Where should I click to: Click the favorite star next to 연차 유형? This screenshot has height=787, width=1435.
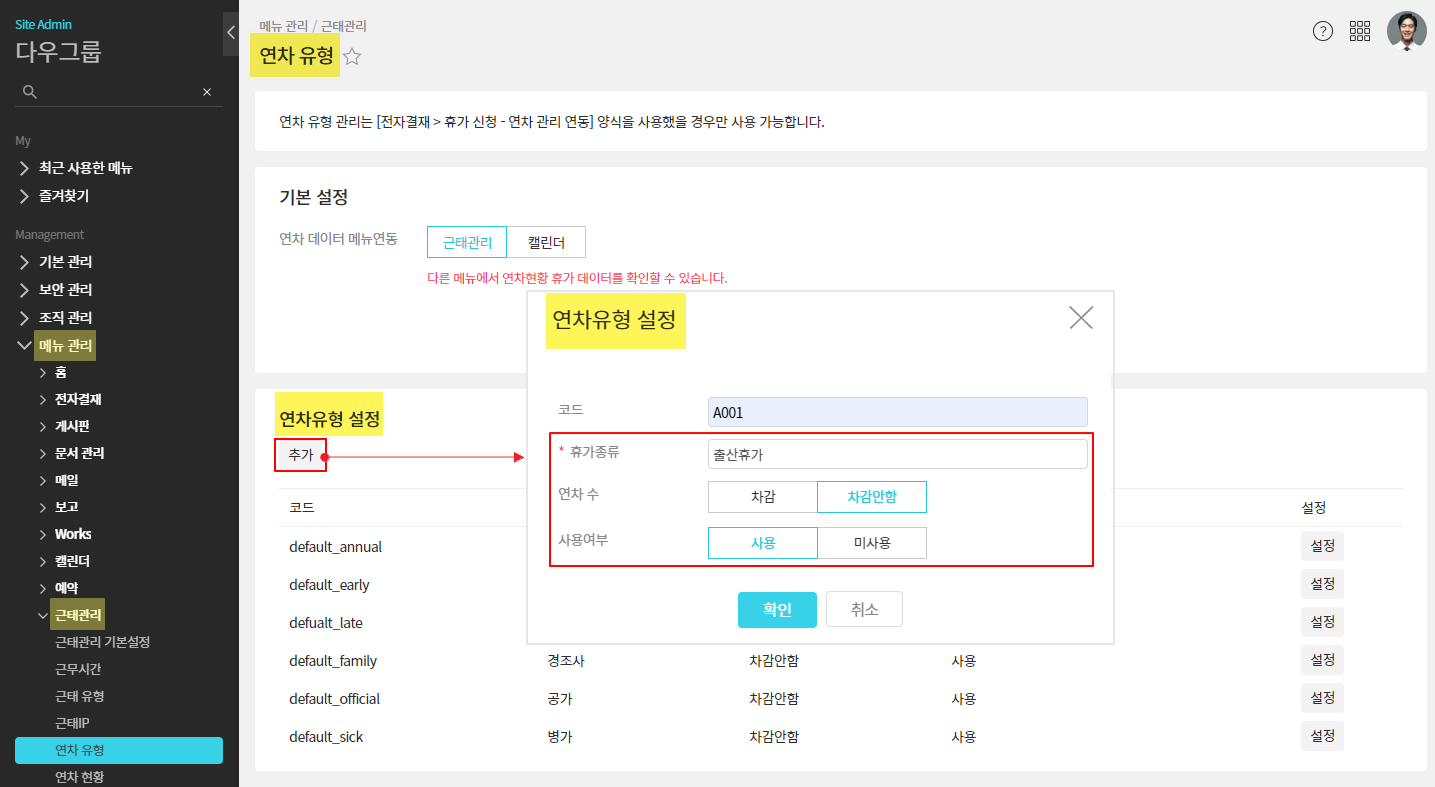pyautogui.click(x=352, y=57)
